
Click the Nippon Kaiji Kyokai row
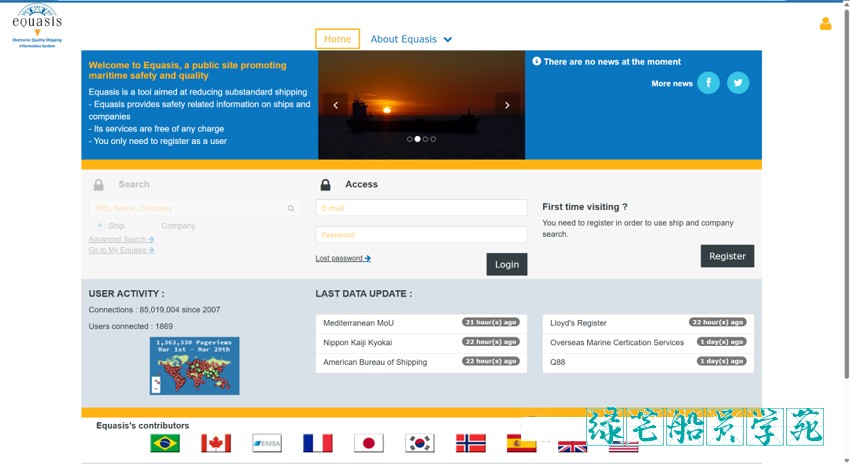tap(421, 342)
